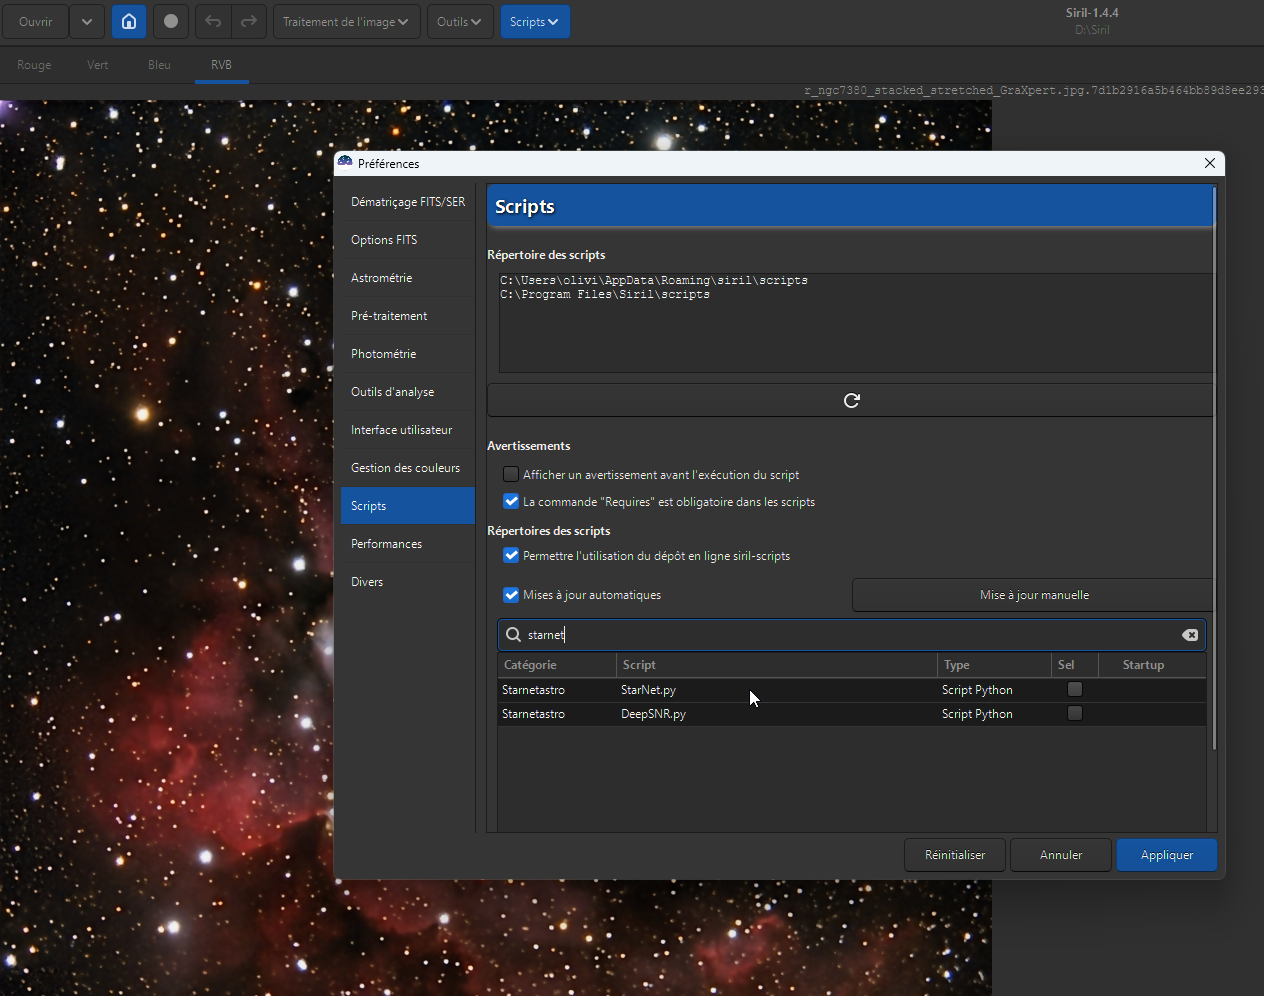1264x996 pixels.
Task: Select Scripts in preferences sidebar
Action: point(408,506)
